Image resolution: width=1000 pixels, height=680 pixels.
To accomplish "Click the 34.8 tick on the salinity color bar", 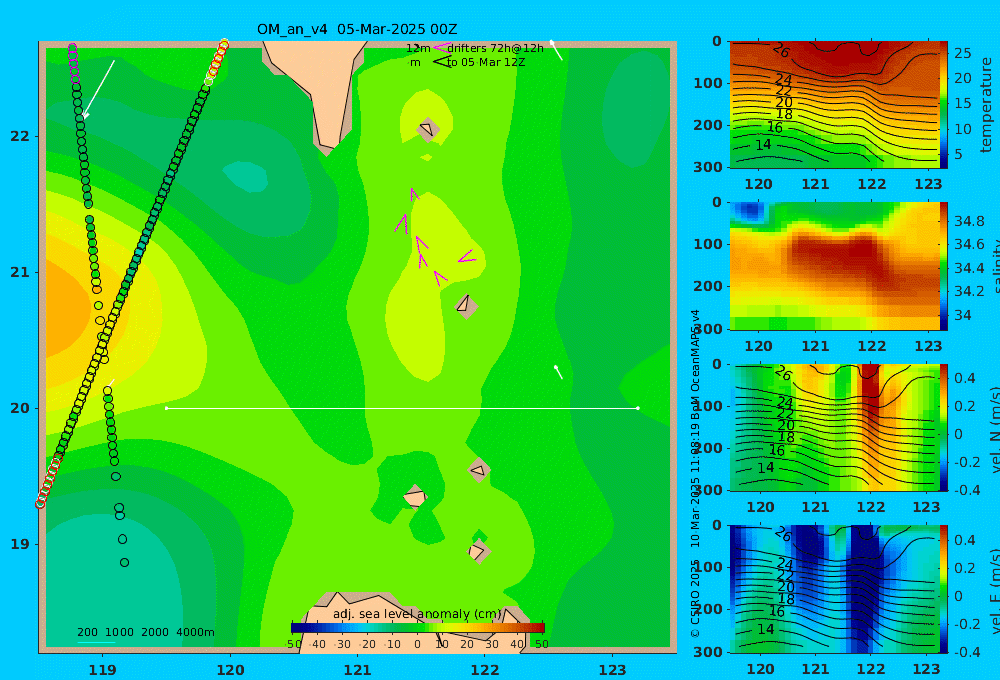I will pos(969,221).
